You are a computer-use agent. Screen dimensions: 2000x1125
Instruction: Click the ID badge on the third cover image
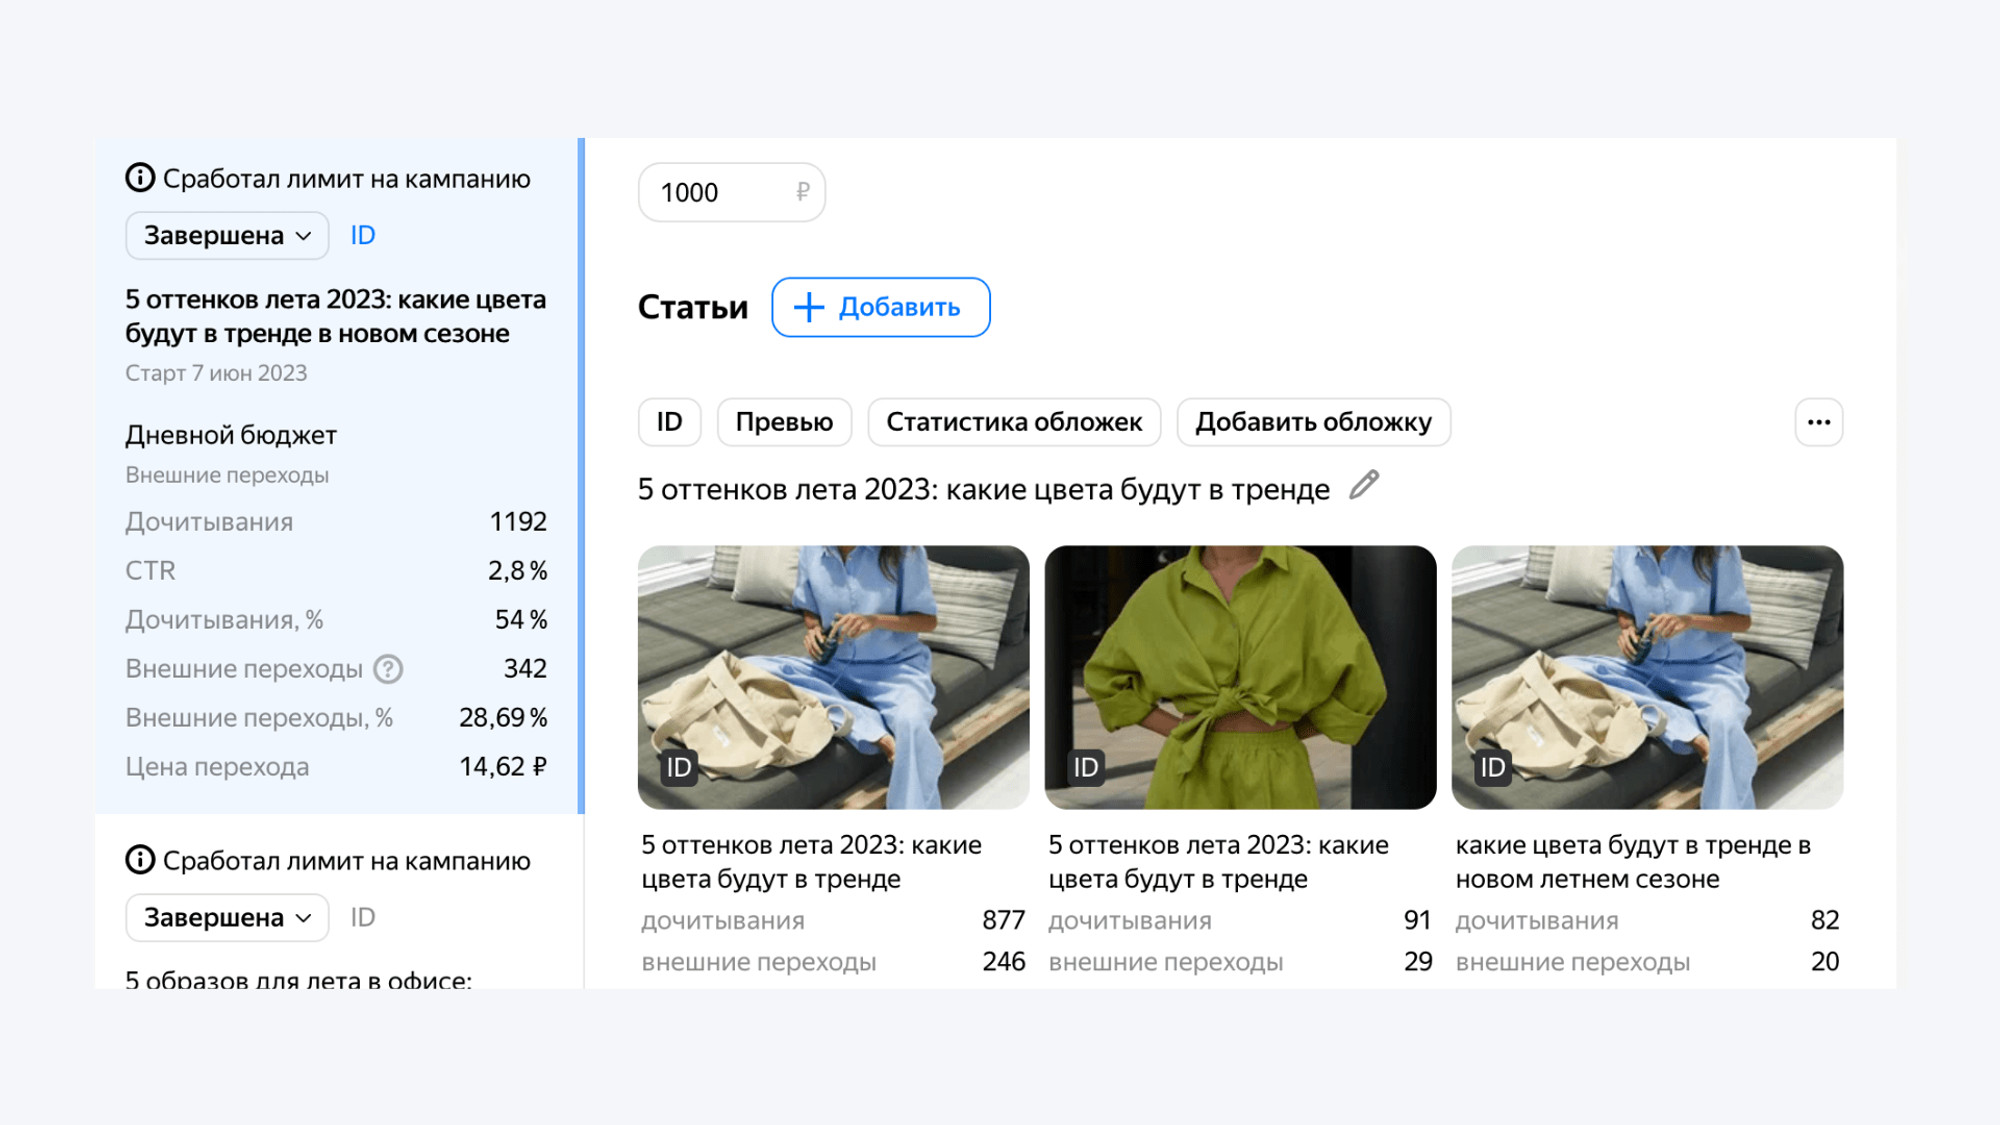coord(1493,767)
